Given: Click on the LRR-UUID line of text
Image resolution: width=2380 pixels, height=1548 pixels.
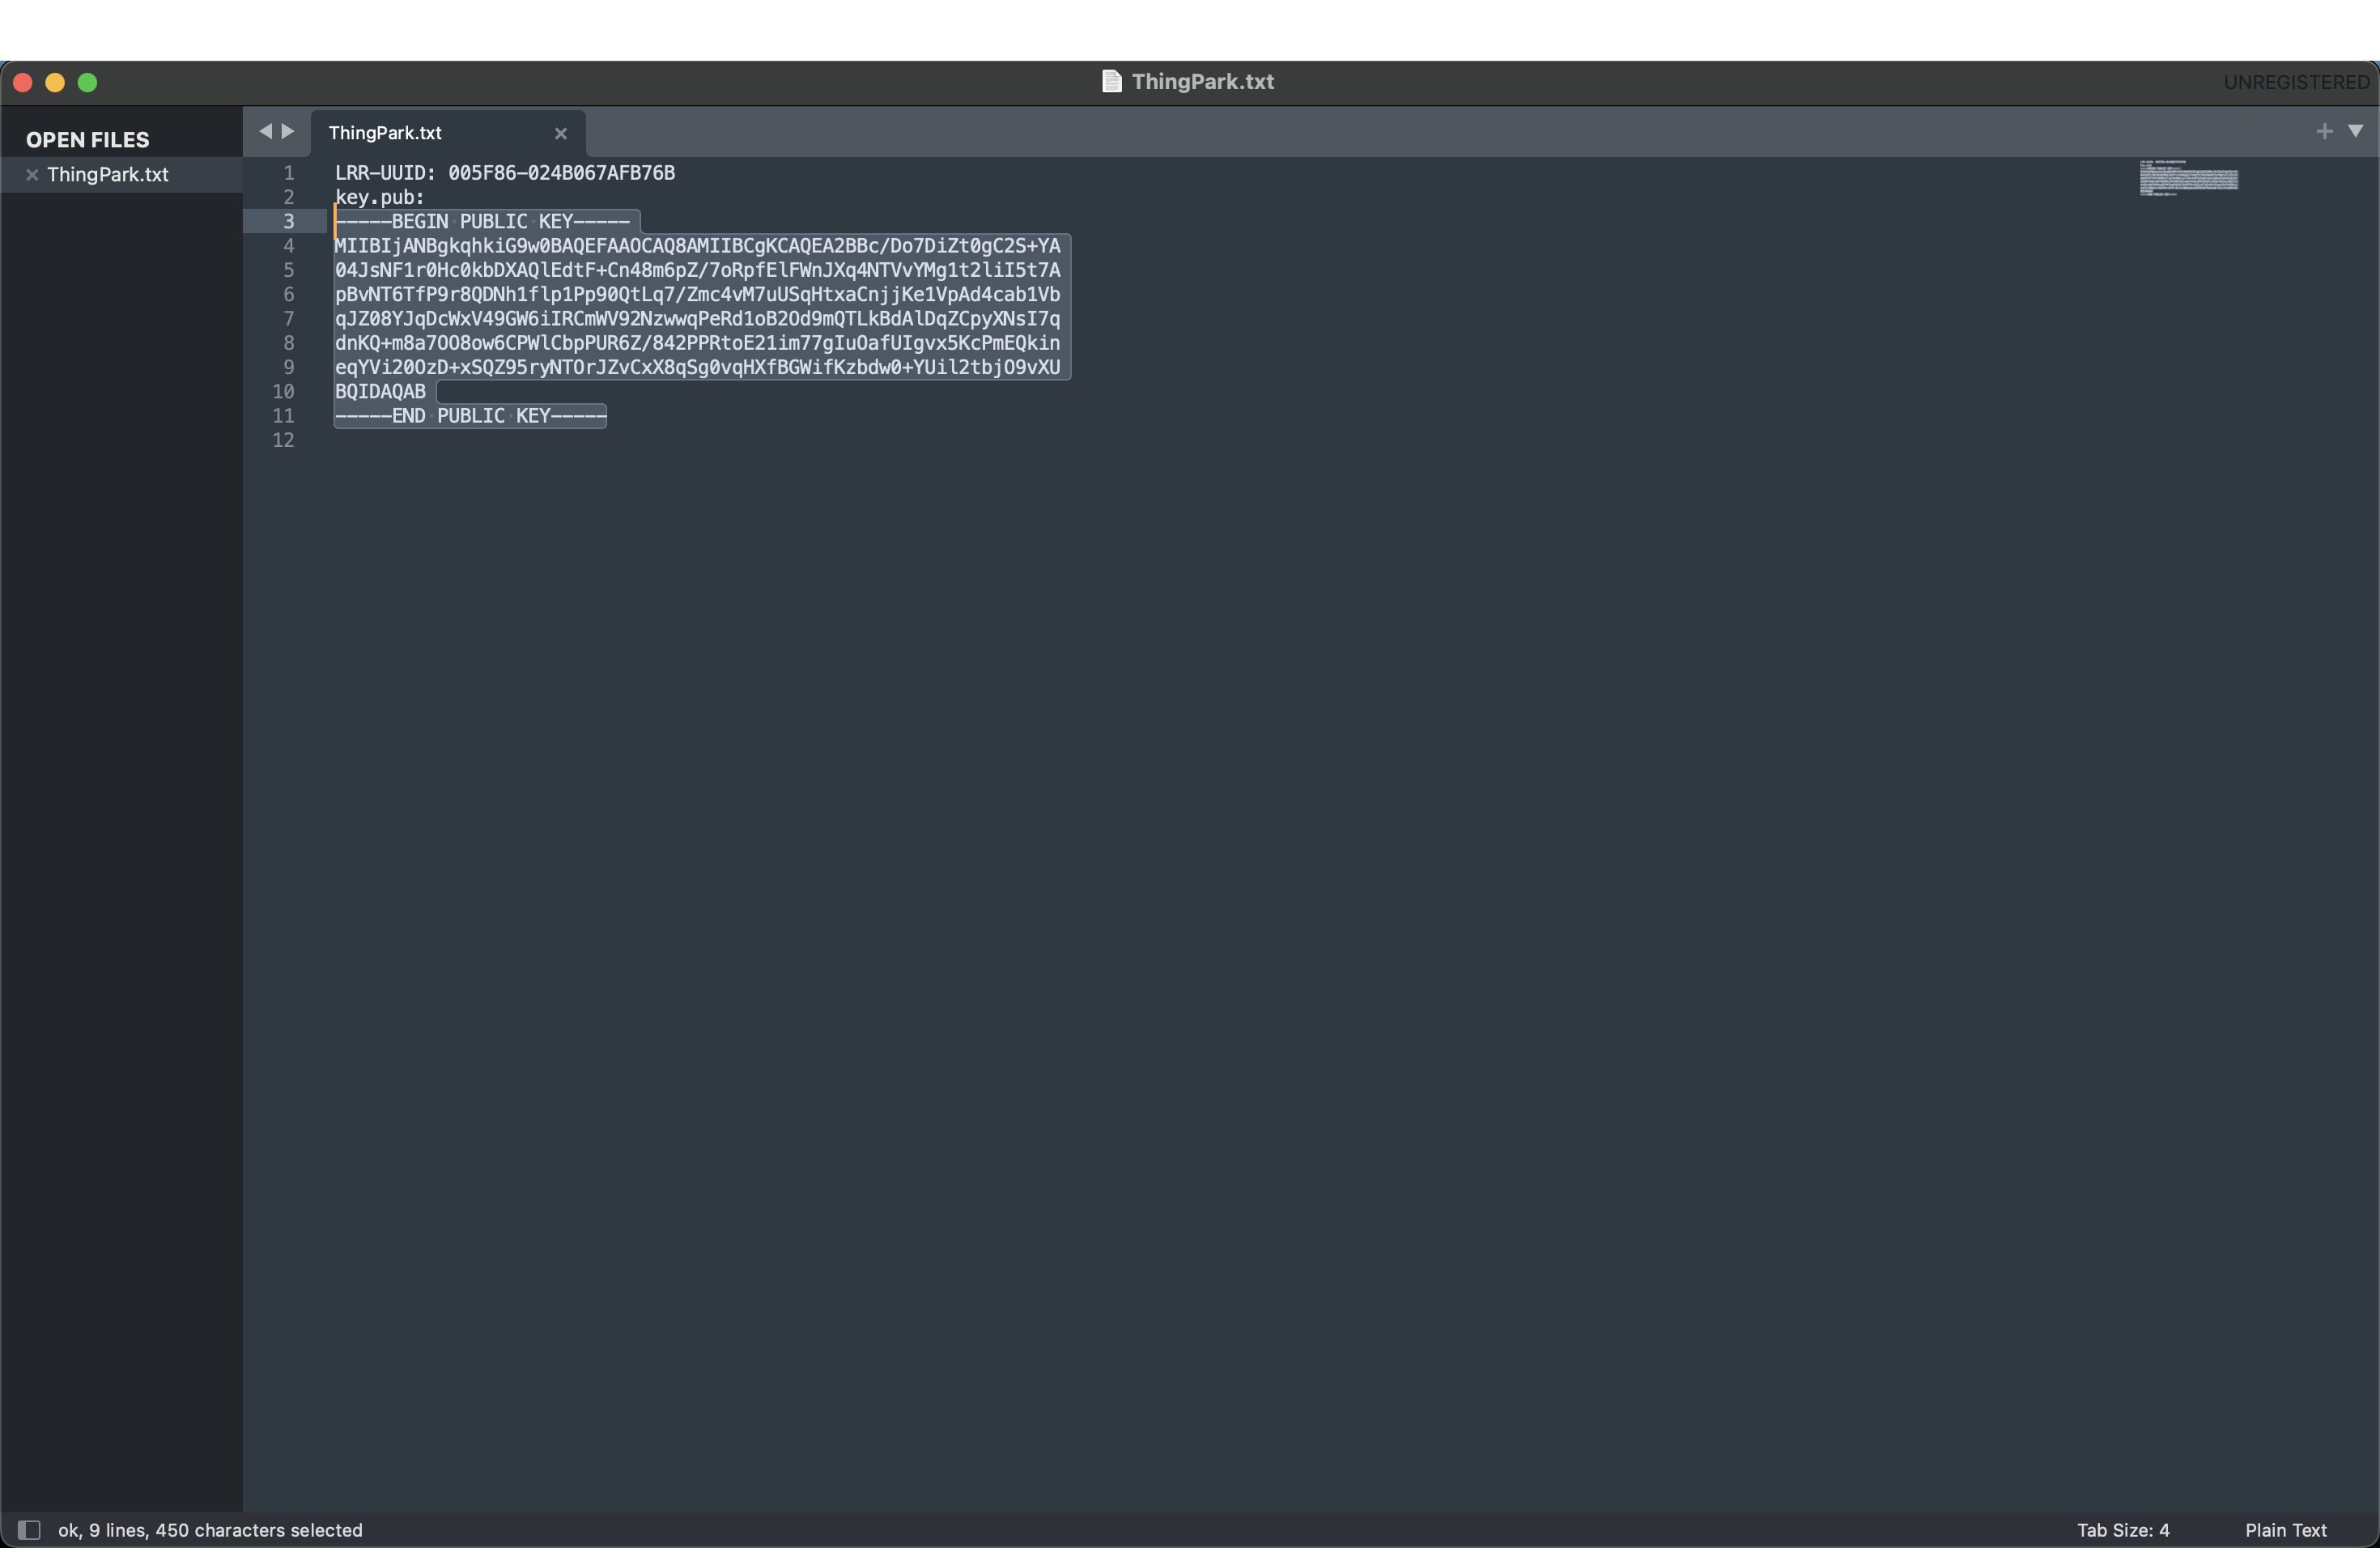Looking at the screenshot, I should tap(504, 173).
